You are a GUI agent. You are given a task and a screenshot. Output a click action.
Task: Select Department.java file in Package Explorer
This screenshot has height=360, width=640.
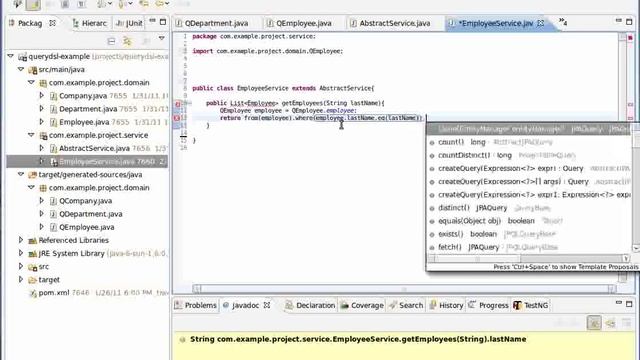(88, 109)
